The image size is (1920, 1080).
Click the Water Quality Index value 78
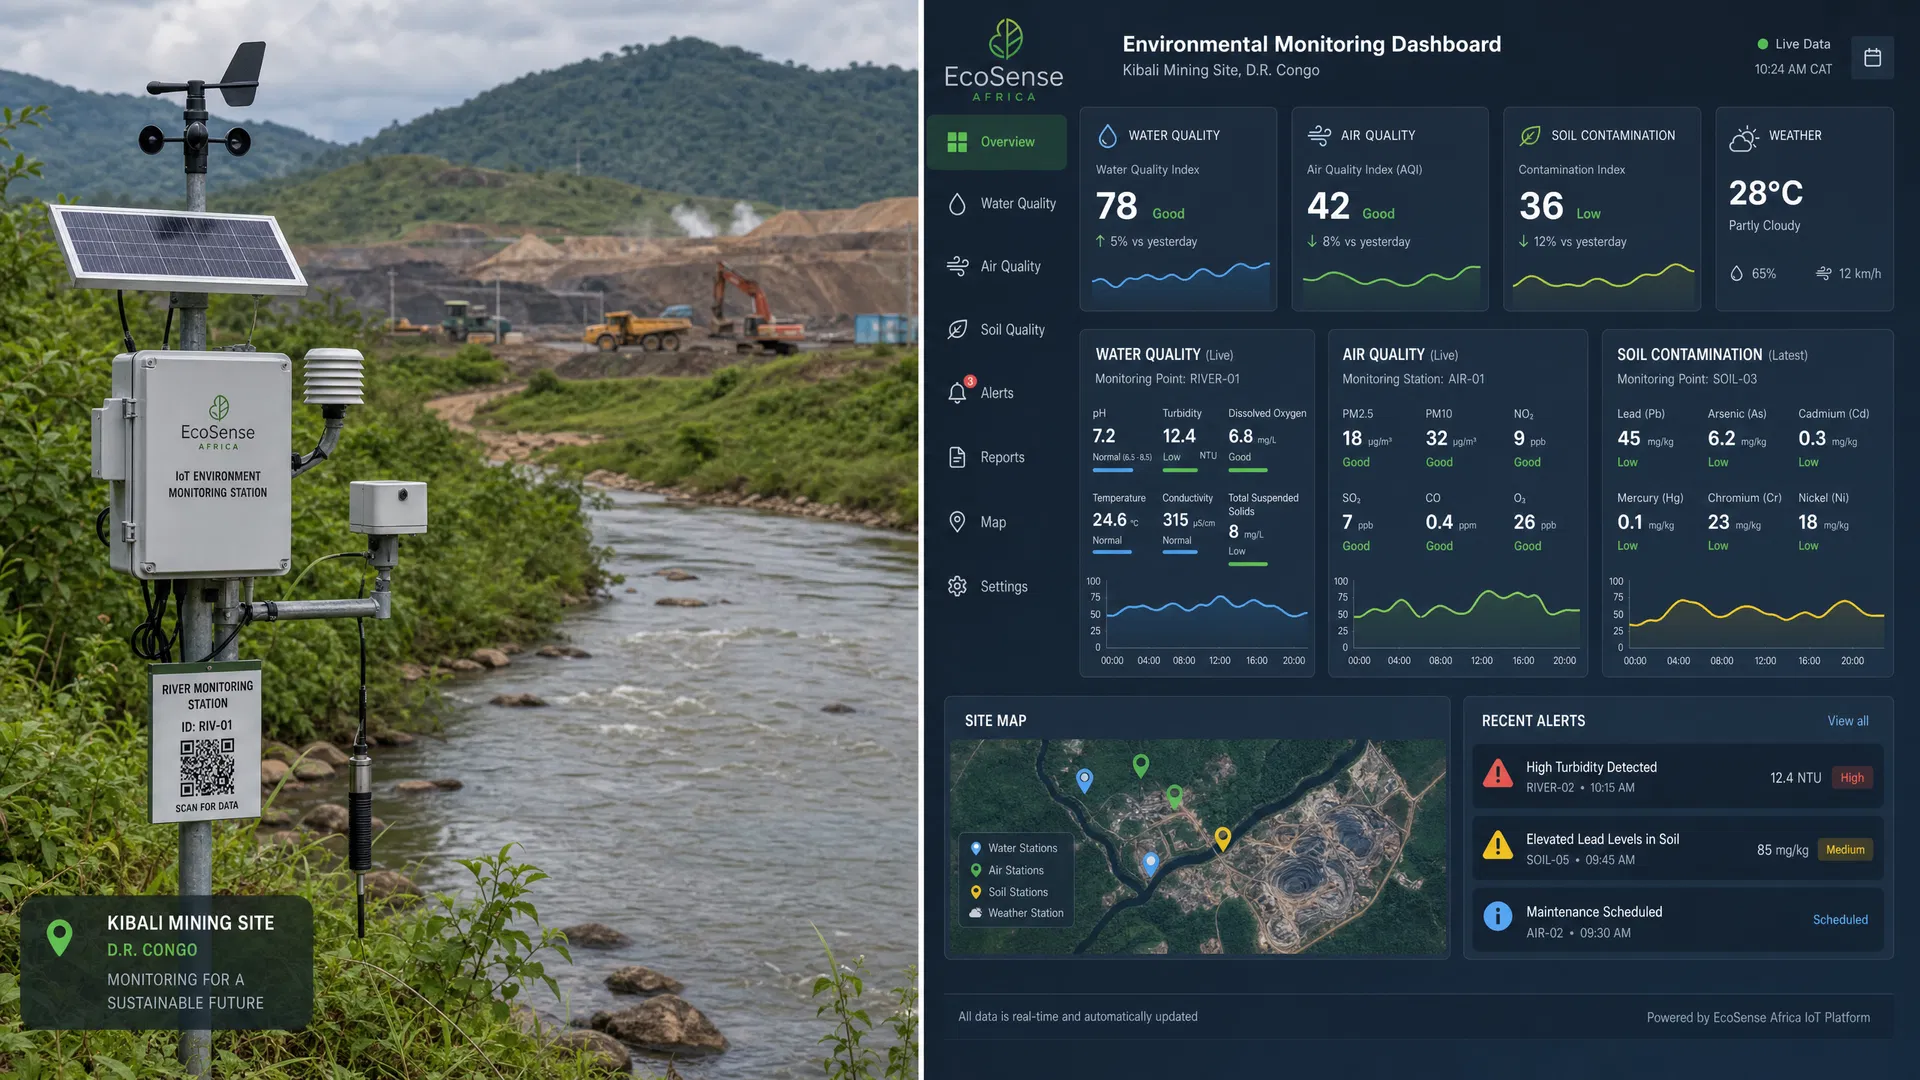1116,207
